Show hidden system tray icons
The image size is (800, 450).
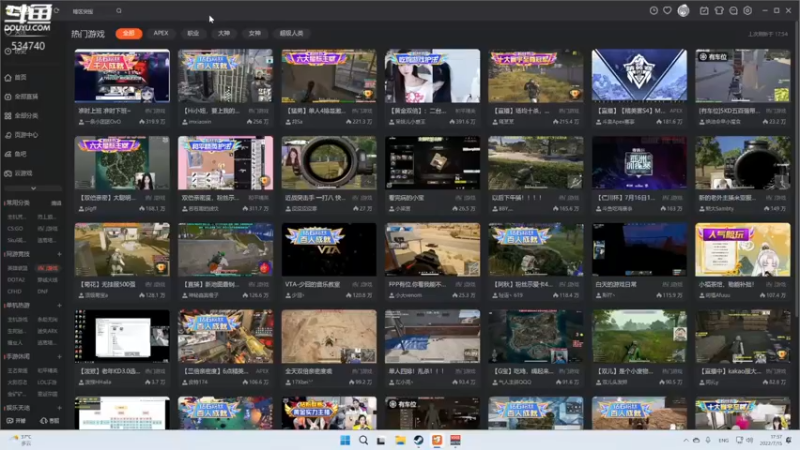(x=686, y=440)
